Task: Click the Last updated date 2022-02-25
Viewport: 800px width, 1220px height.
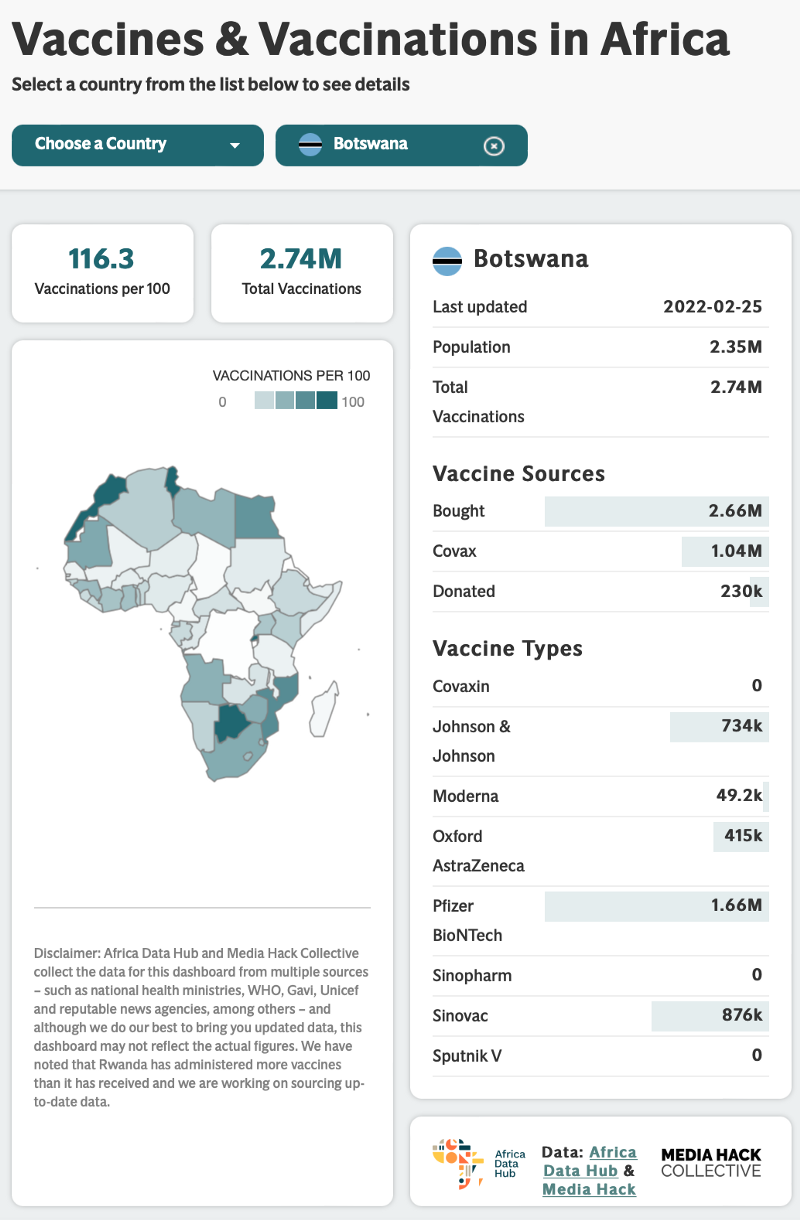Action: pos(713,307)
